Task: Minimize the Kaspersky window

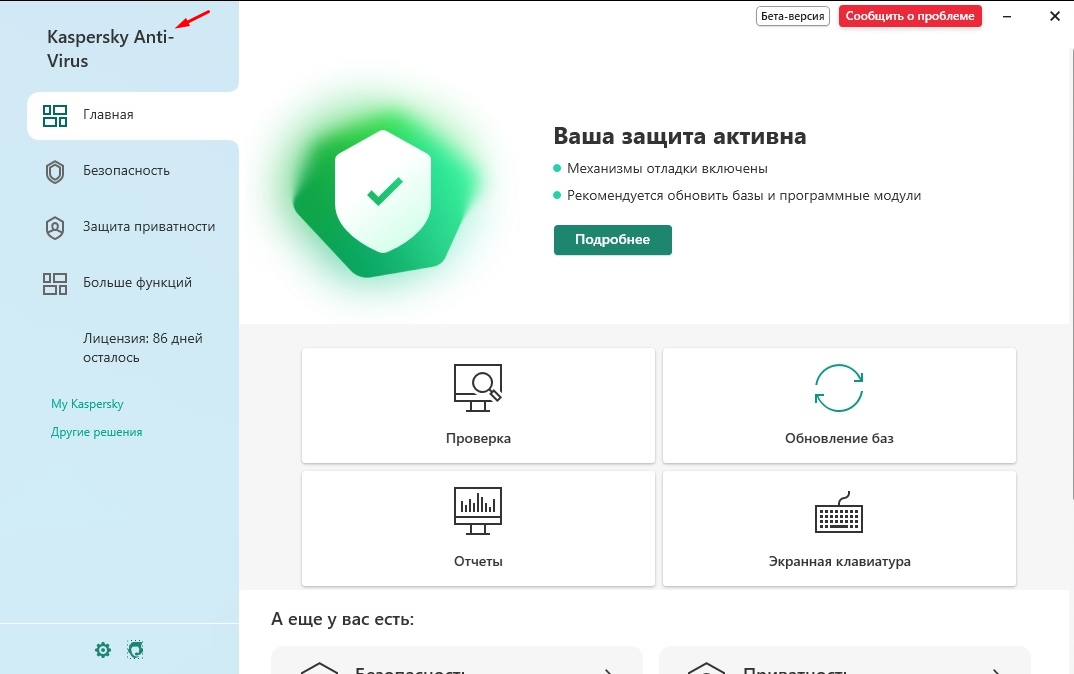Action: coord(1007,16)
